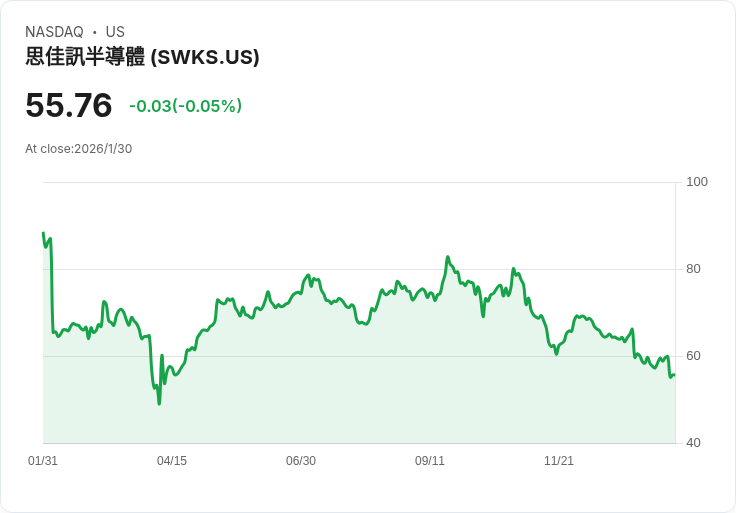Image resolution: width=736 pixels, height=513 pixels.
Task: Select the 04/15 date on the x-axis
Action: coord(172,461)
